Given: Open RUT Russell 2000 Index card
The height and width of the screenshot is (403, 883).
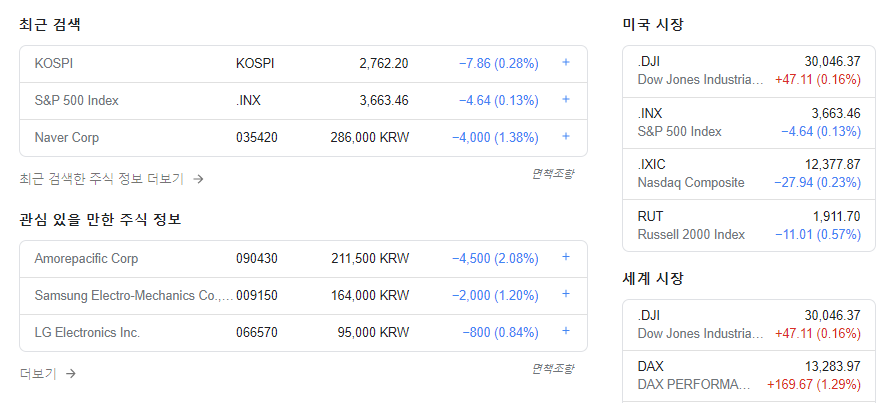Looking at the screenshot, I should (x=749, y=226).
